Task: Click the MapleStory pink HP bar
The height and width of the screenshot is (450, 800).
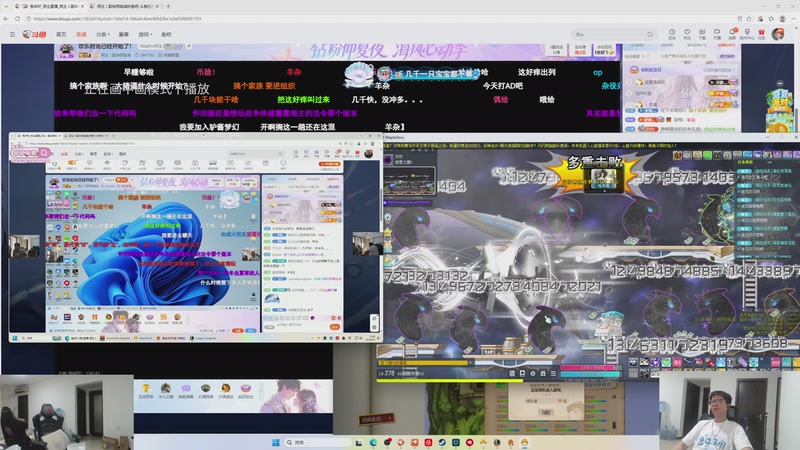Action: [x=590, y=367]
